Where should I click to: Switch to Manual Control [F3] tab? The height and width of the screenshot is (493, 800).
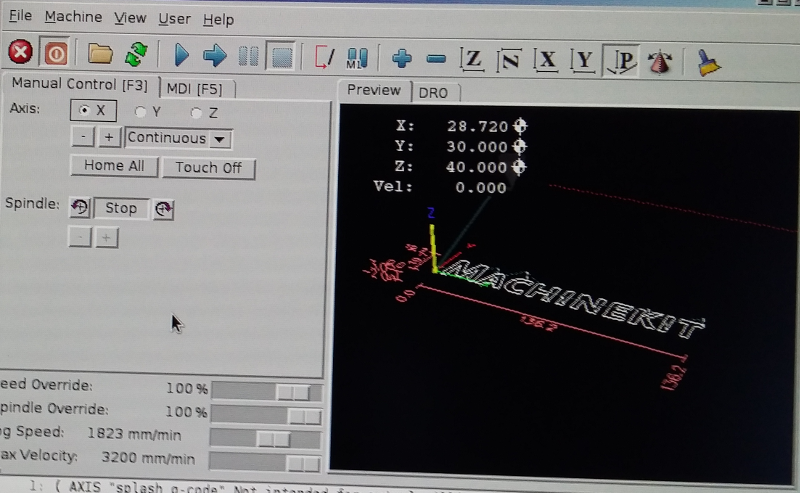coord(80,84)
